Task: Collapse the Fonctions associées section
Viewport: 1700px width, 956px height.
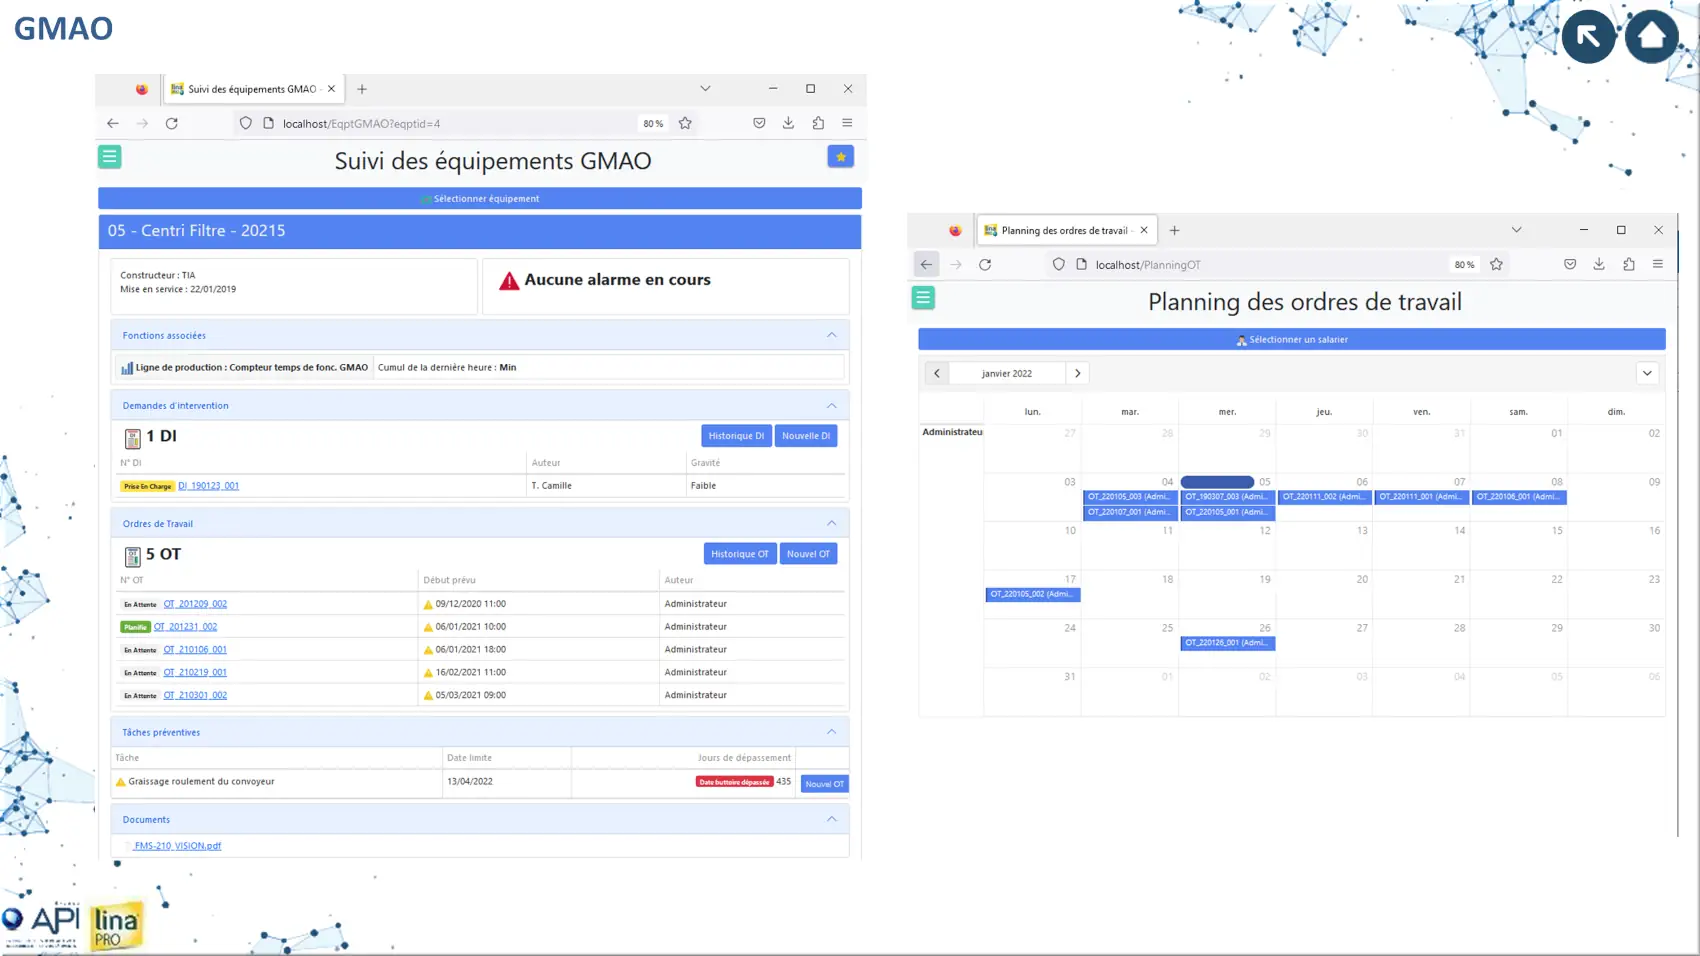Action: pos(831,335)
